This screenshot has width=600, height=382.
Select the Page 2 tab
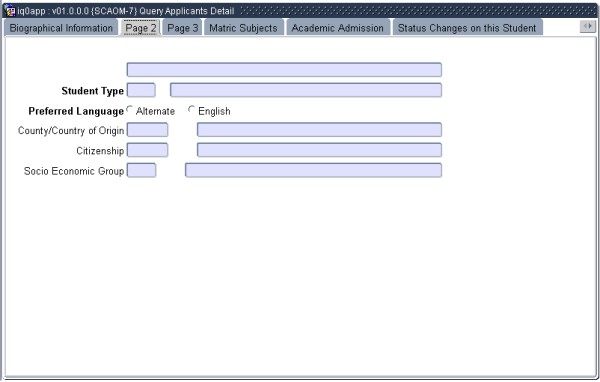[x=141, y=28]
